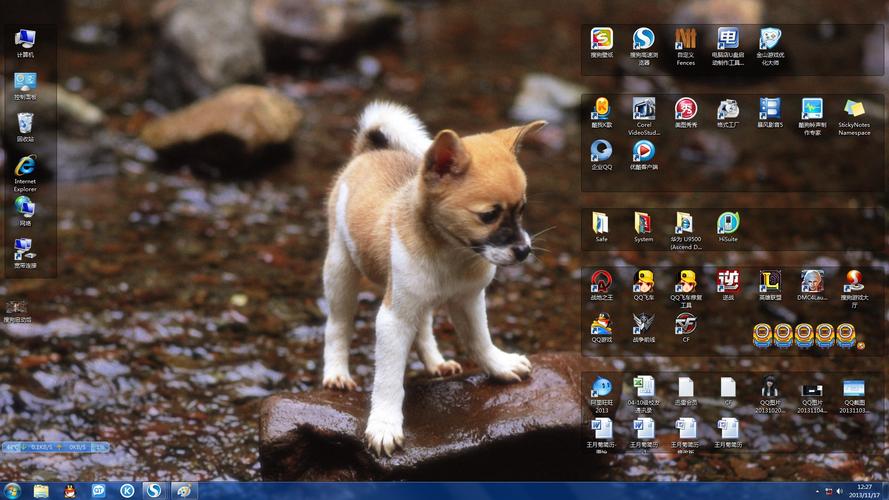889x500 pixels.
Task: Select the QQ飞车 game shortcut
Action: pyautogui.click(x=644, y=281)
